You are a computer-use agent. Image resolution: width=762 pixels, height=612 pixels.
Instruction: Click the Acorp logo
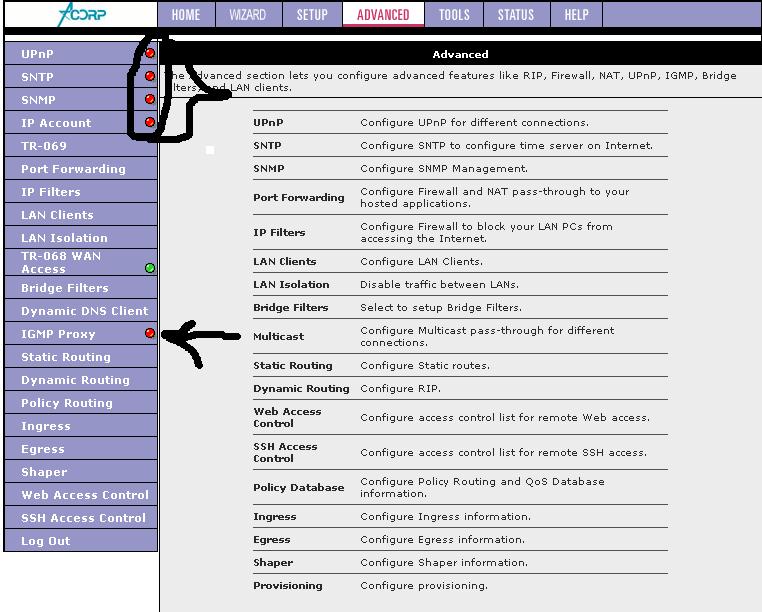(x=78, y=14)
